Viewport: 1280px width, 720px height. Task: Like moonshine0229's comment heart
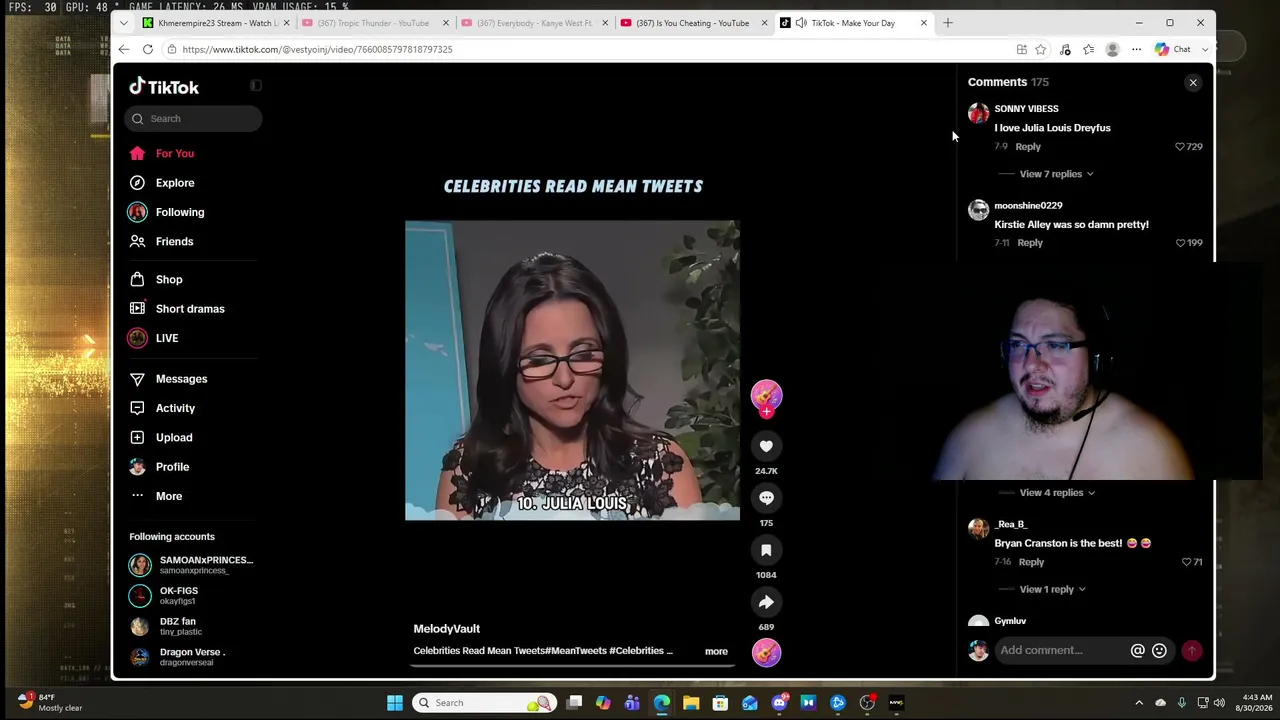pyautogui.click(x=1180, y=243)
